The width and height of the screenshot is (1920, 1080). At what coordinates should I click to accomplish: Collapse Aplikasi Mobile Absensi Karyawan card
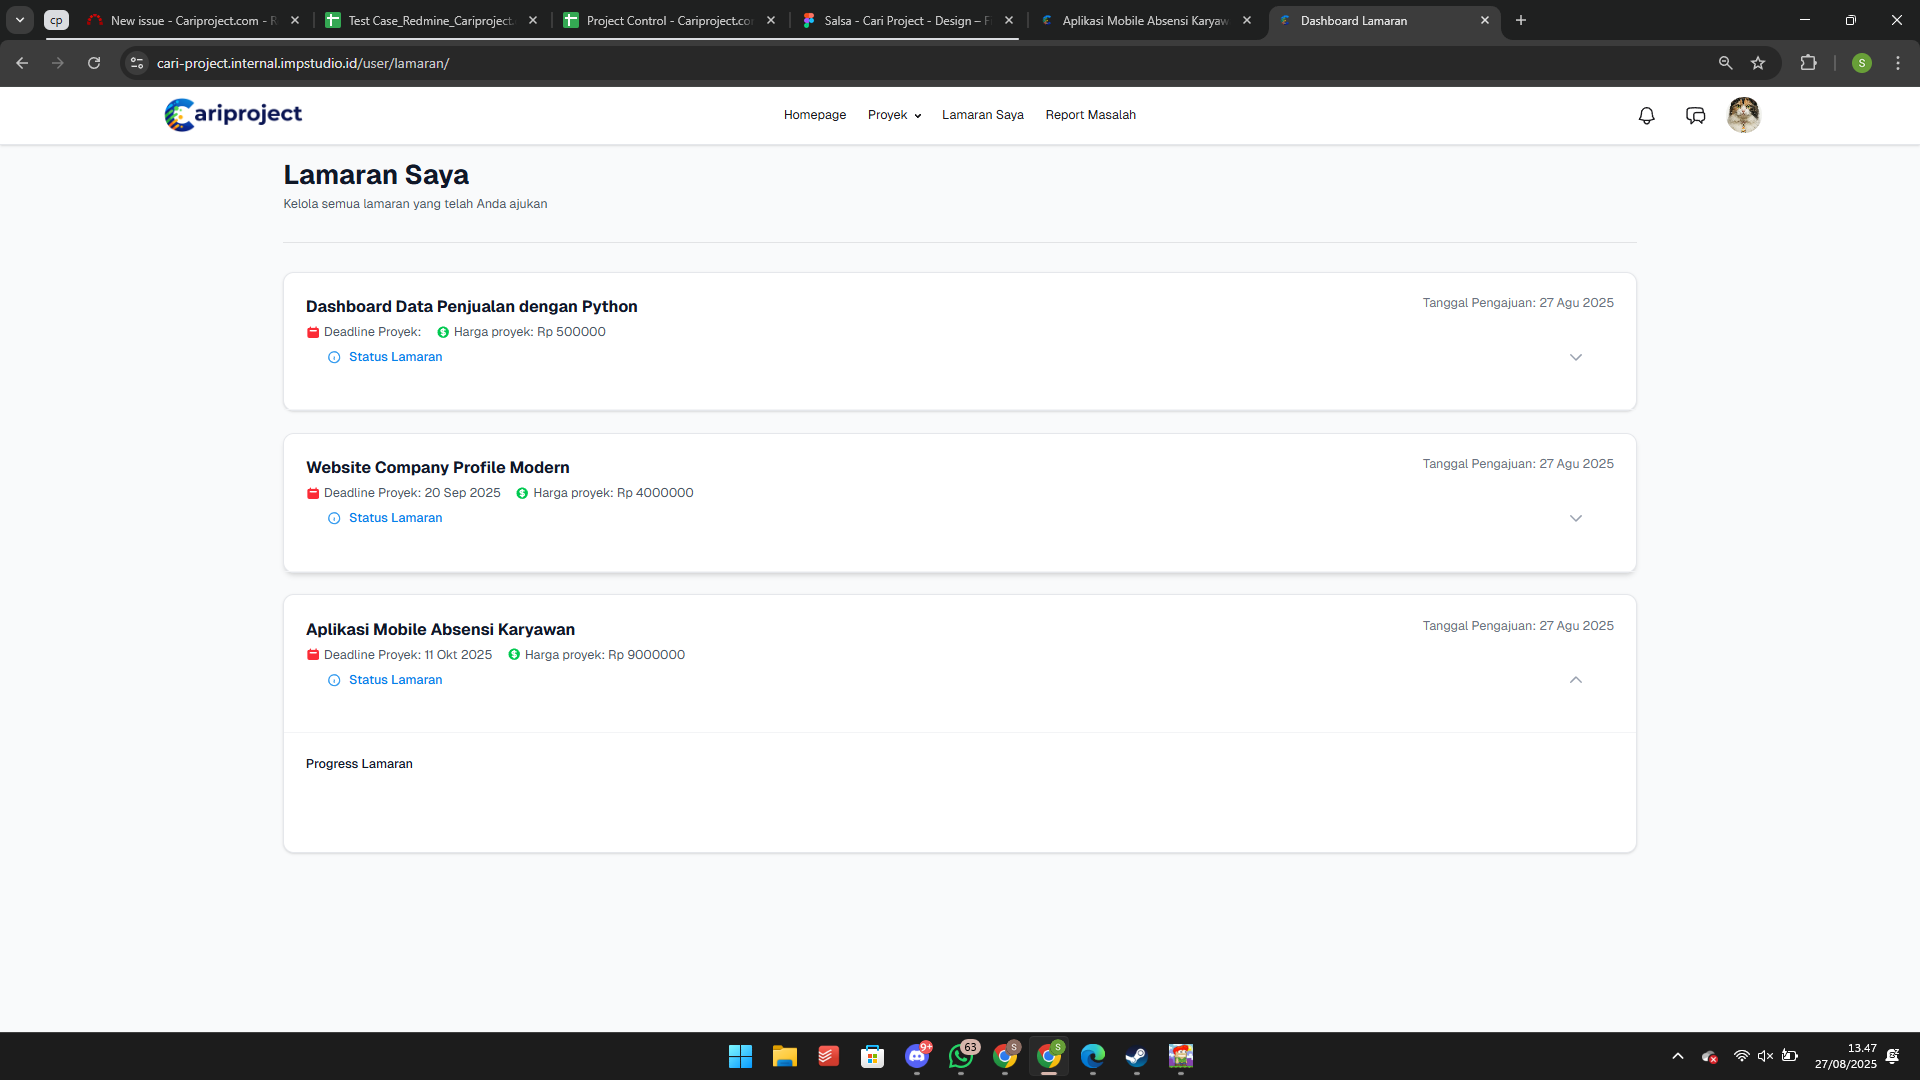click(x=1575, y=680)
